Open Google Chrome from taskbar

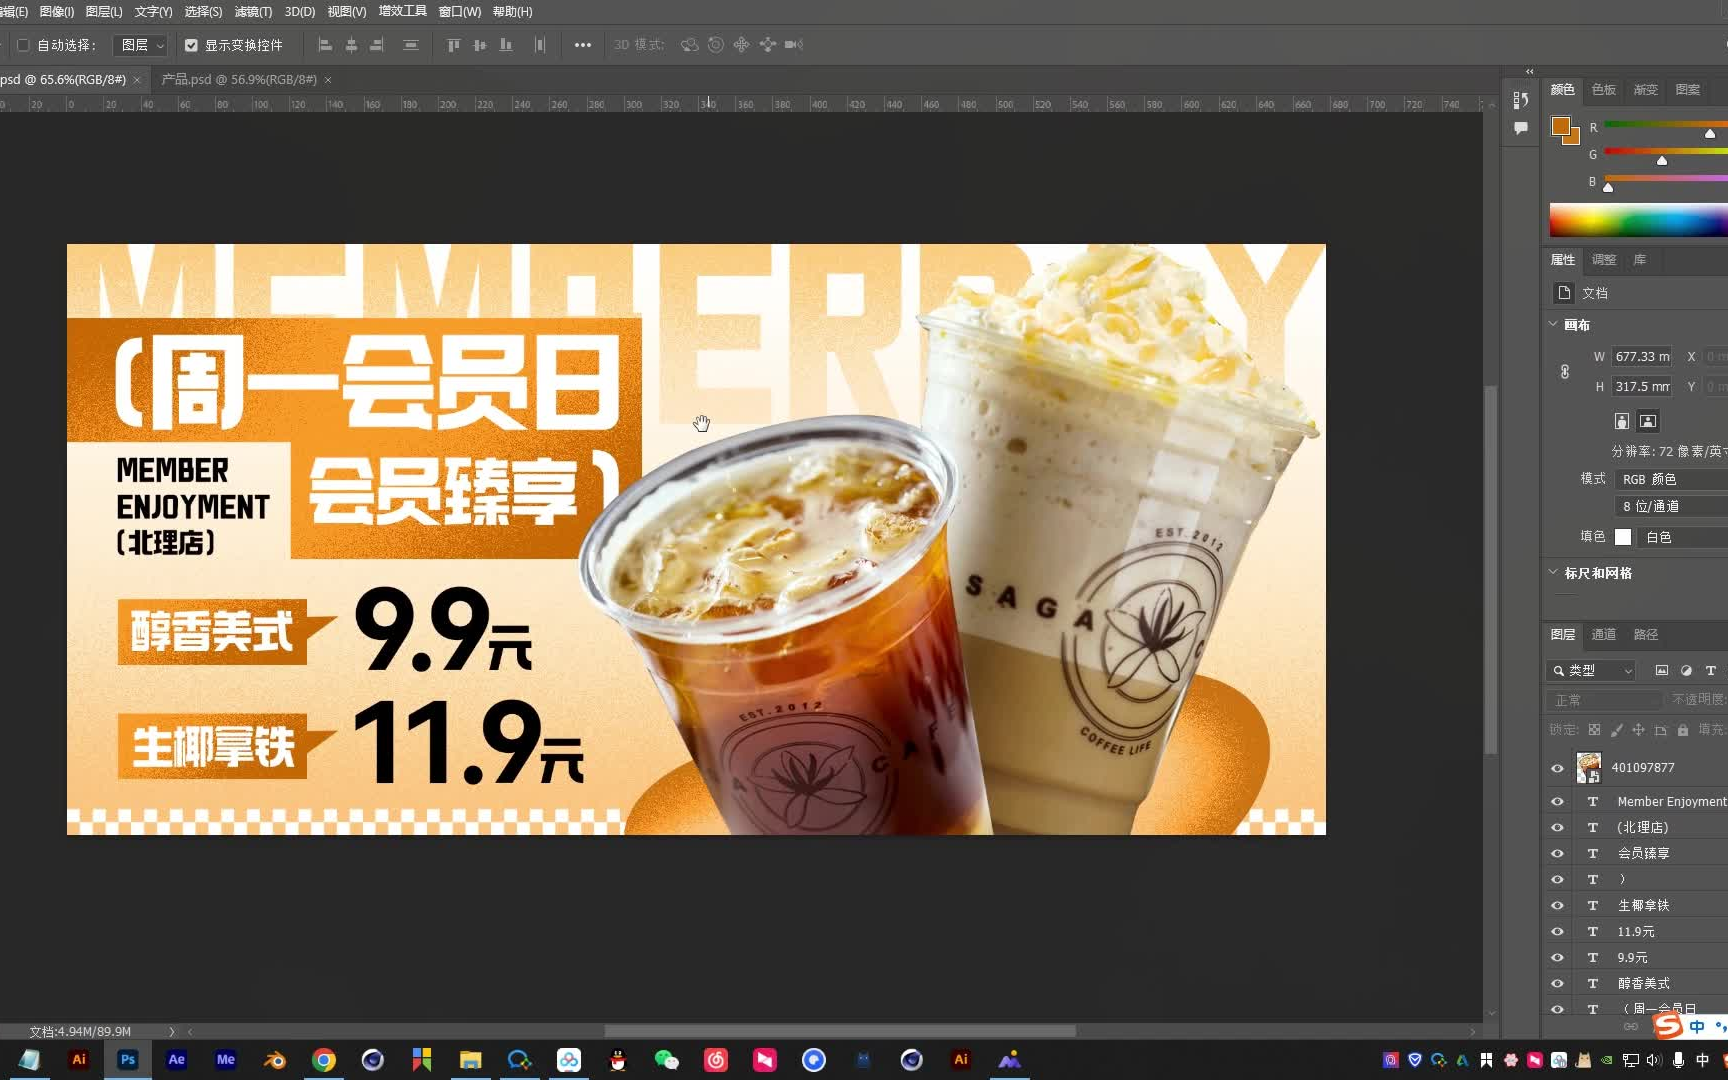324,1060
